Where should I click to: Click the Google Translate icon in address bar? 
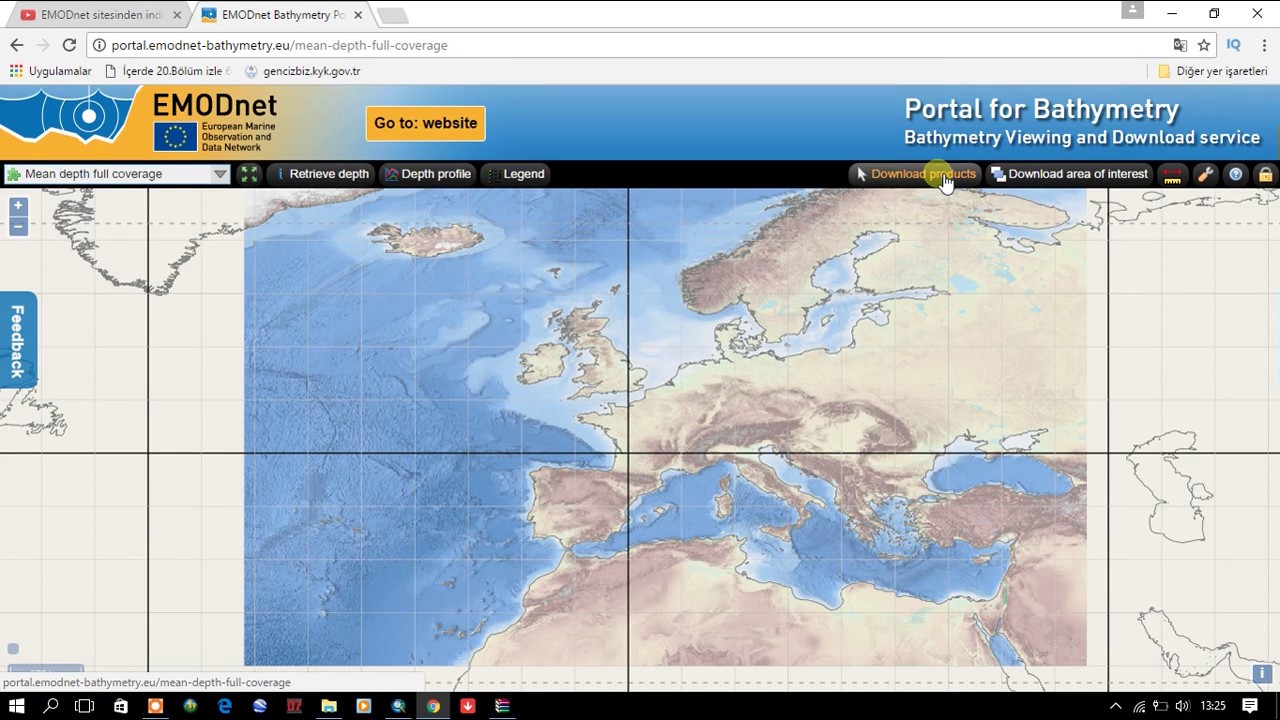1180,45
